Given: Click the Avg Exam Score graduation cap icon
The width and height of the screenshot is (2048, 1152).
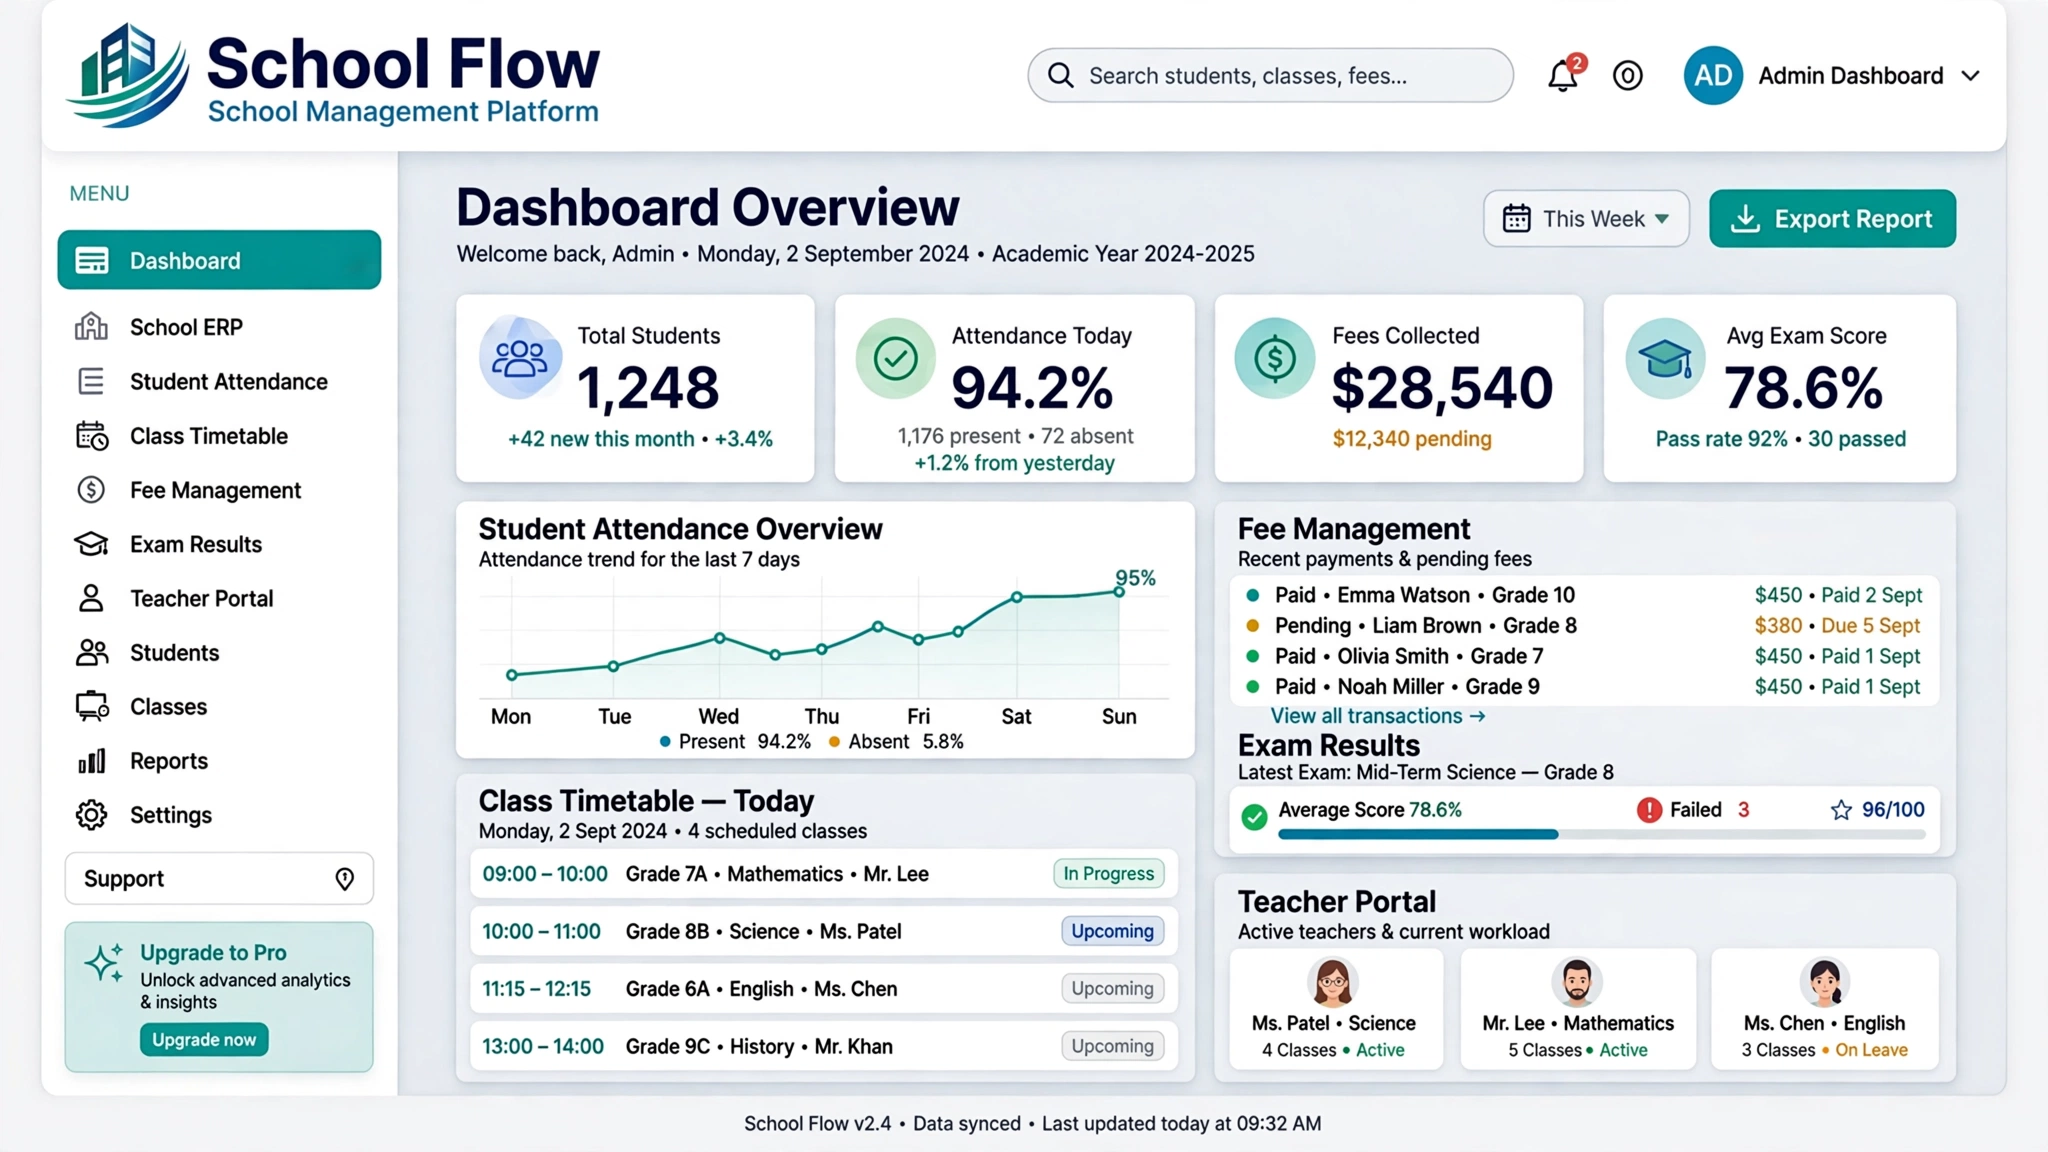Looking at the screenshot, I should (1665, 358).
